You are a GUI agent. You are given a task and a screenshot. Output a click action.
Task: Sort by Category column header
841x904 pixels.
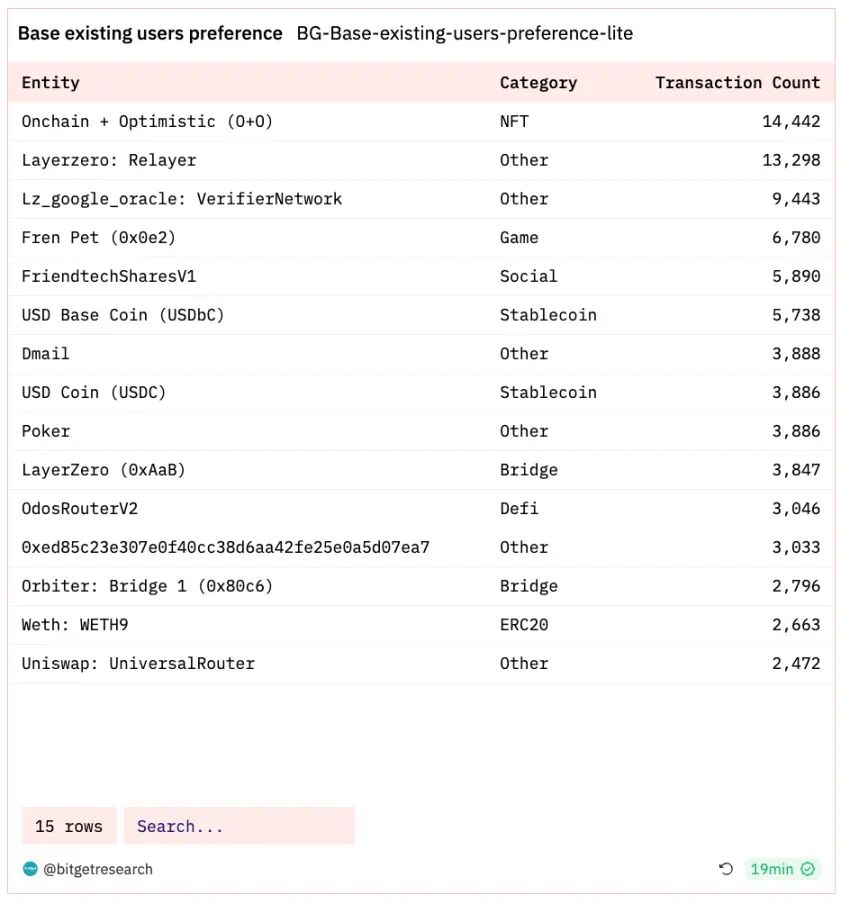538,83
